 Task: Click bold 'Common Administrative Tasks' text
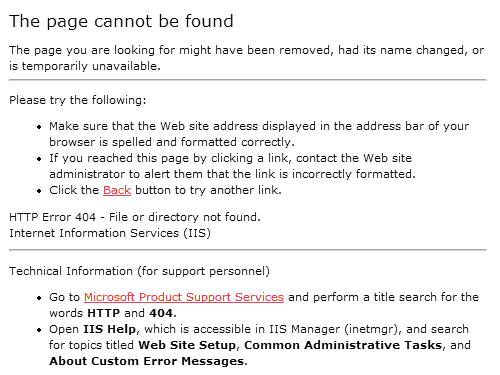click(343, 345)
